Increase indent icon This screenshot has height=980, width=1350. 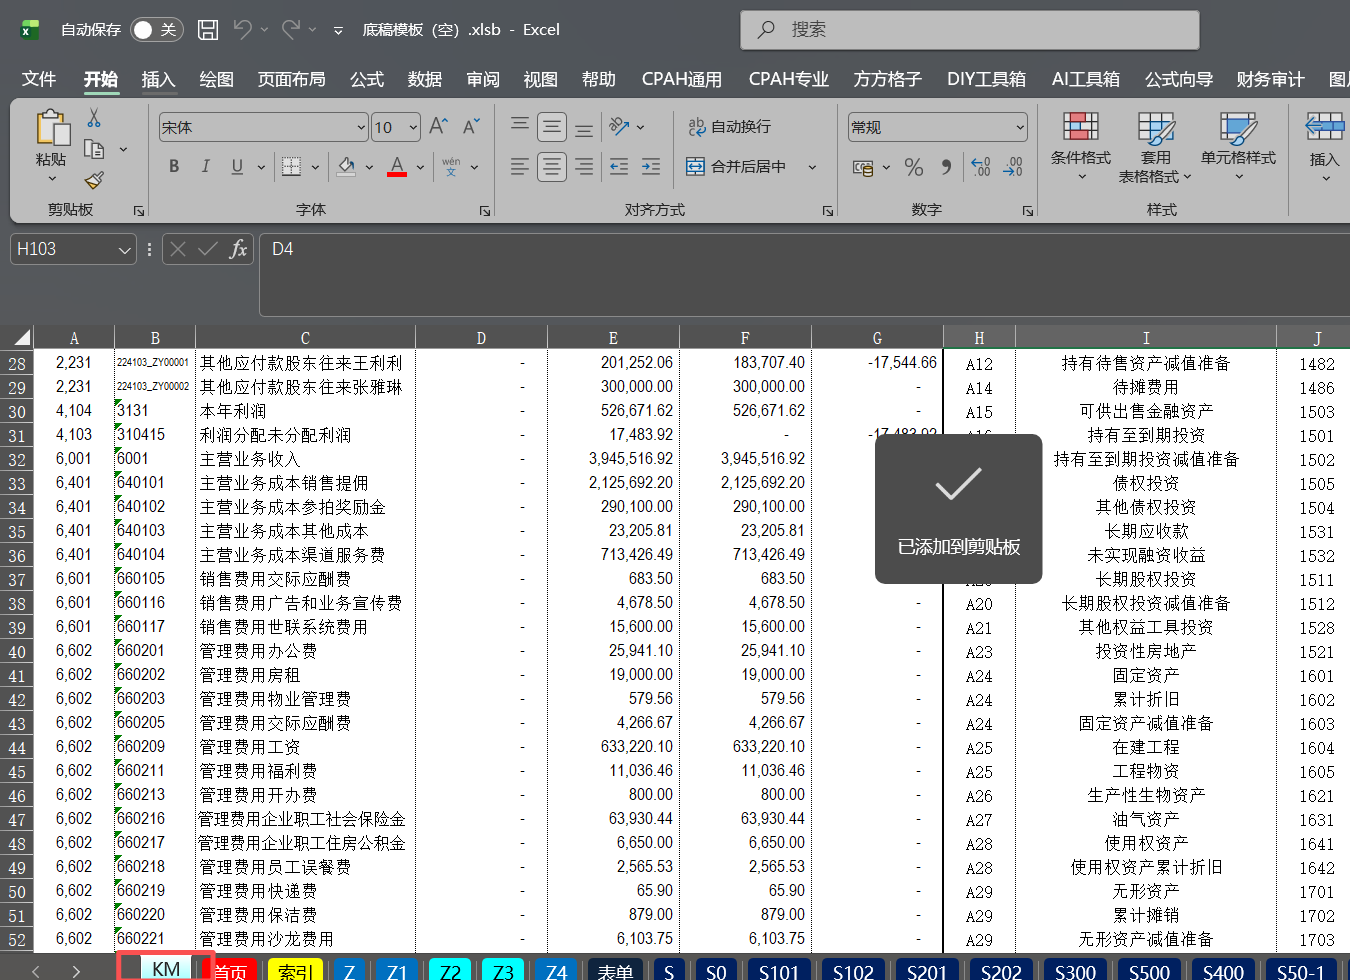tap(651, 166)
